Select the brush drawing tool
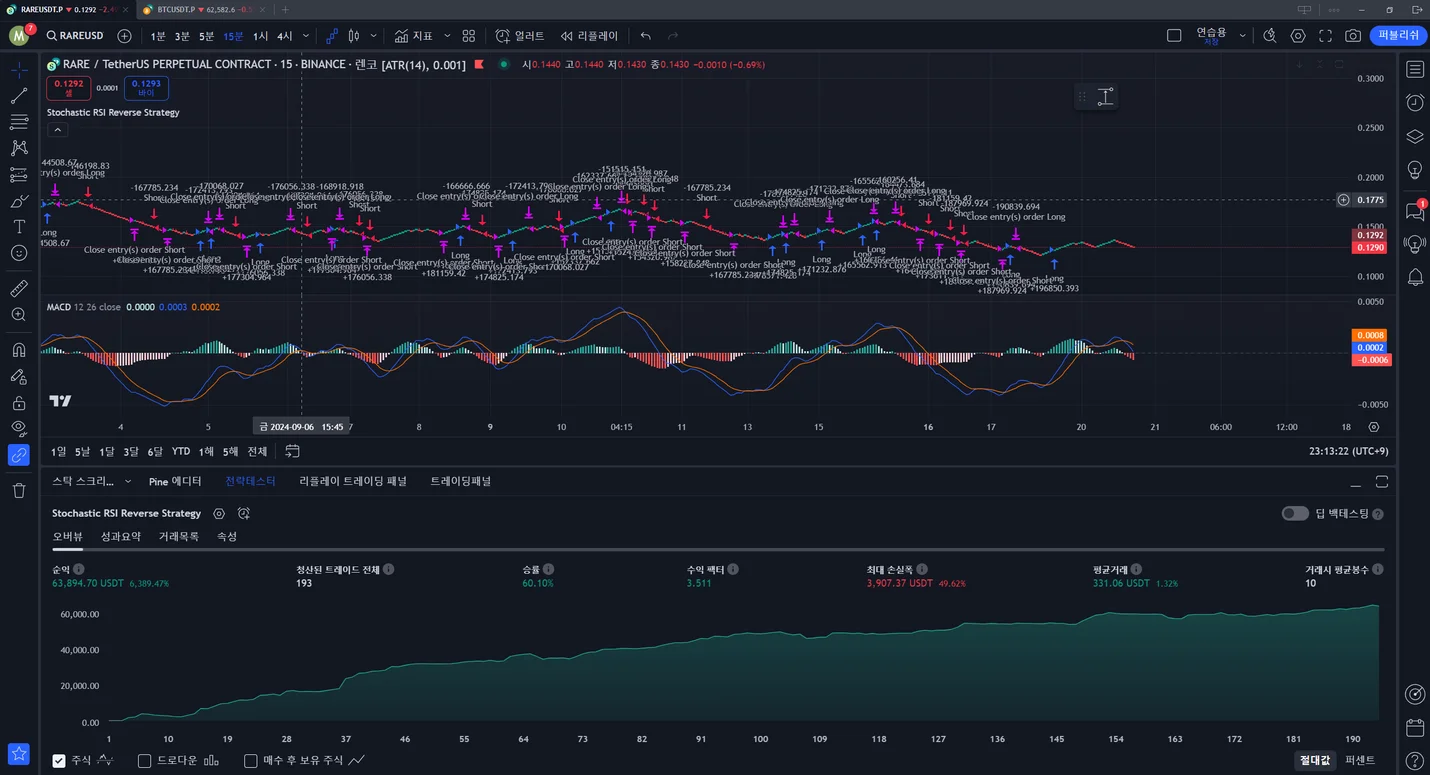Image resolution: width=1430 pixels, height=775 pixels. tap(19, 201)
